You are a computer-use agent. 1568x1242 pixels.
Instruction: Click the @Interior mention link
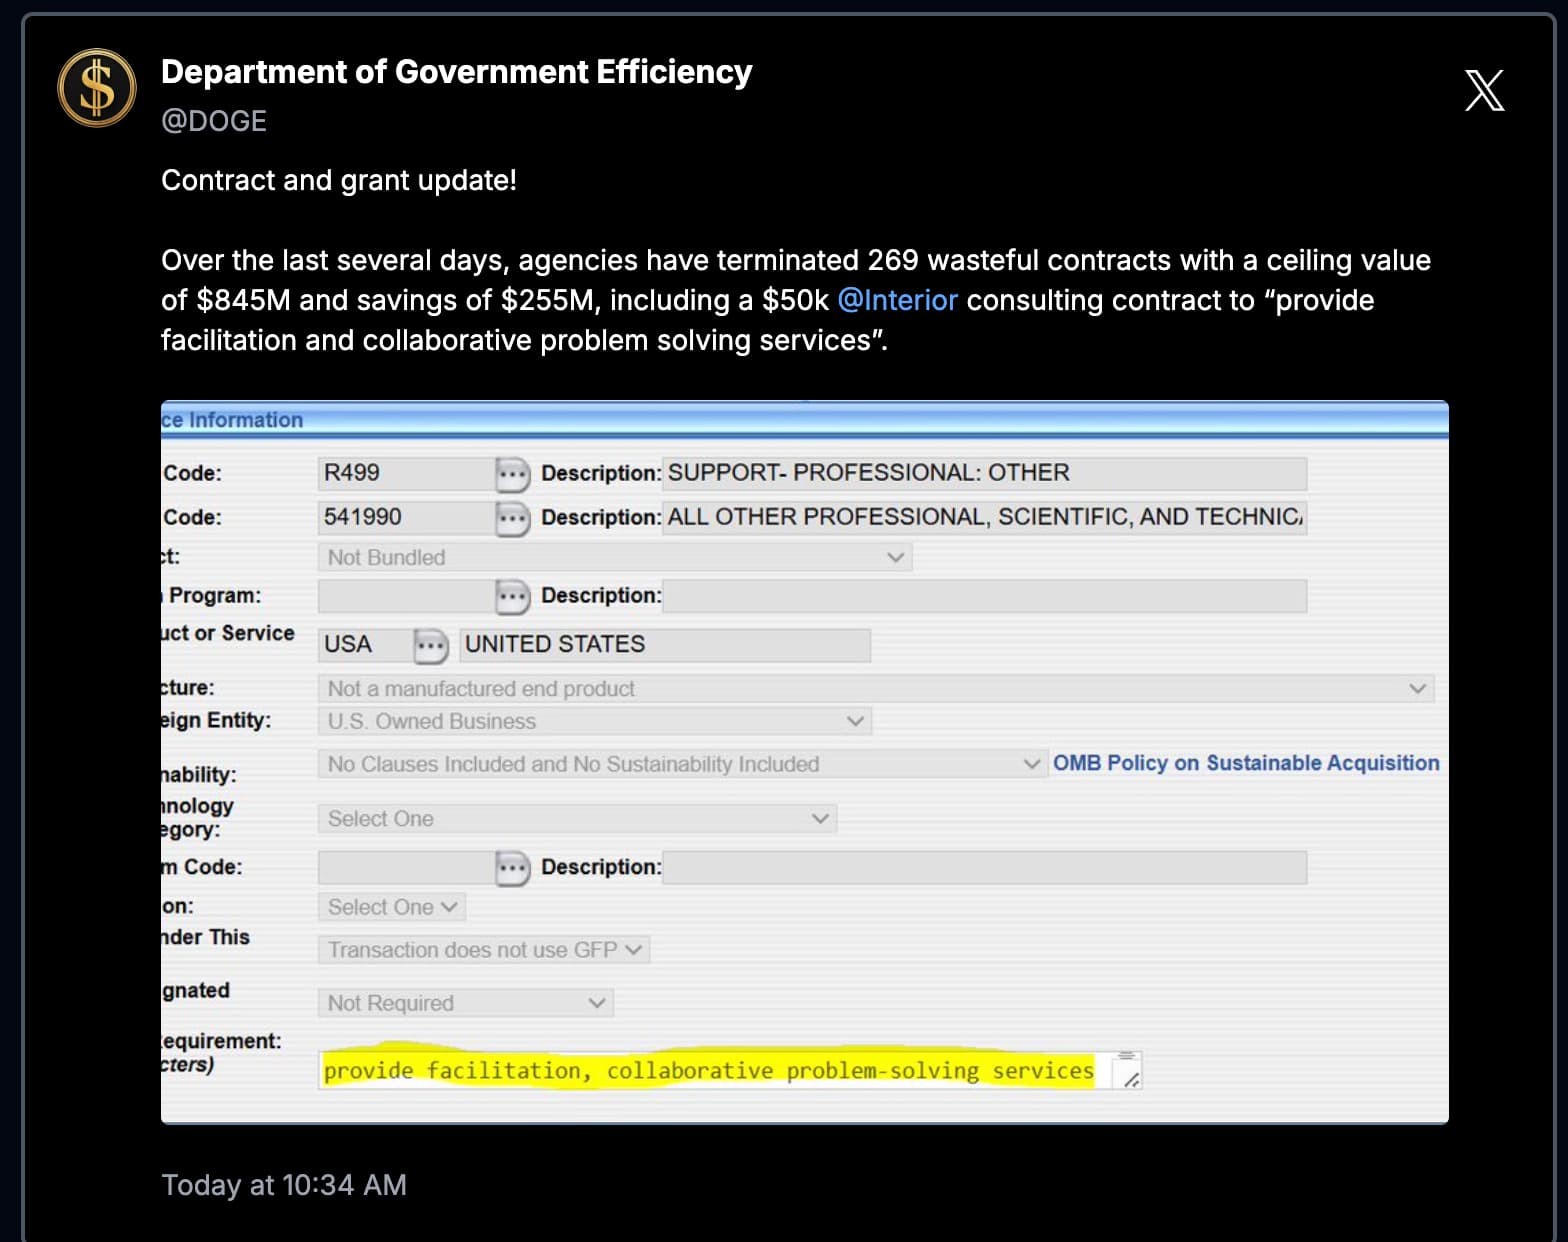(897, 300)
